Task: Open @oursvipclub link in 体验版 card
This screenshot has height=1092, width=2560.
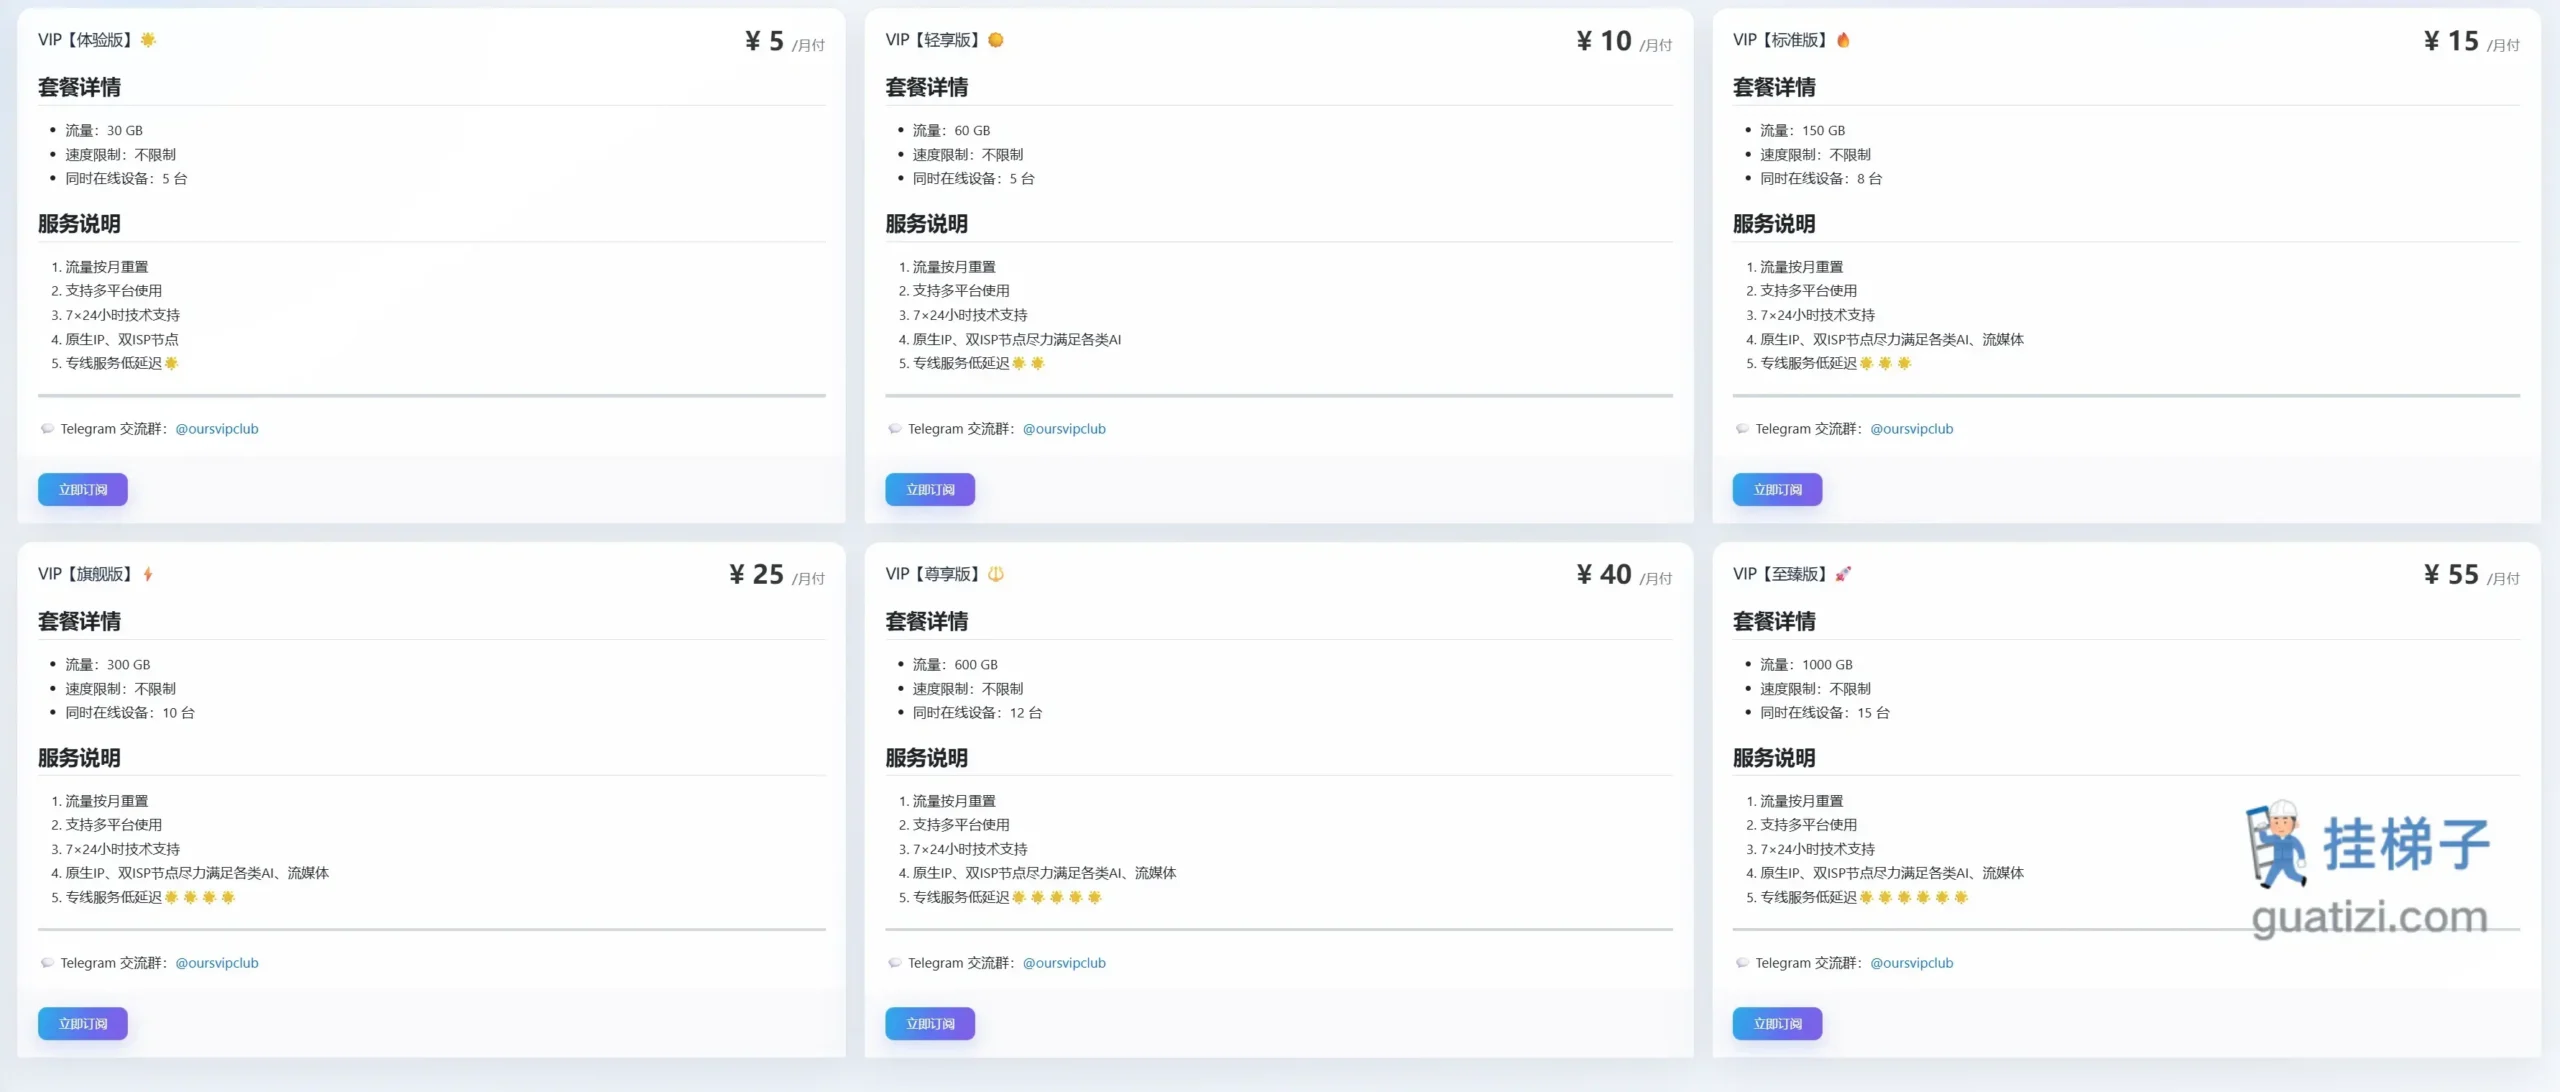Action: tap(217, 429)
